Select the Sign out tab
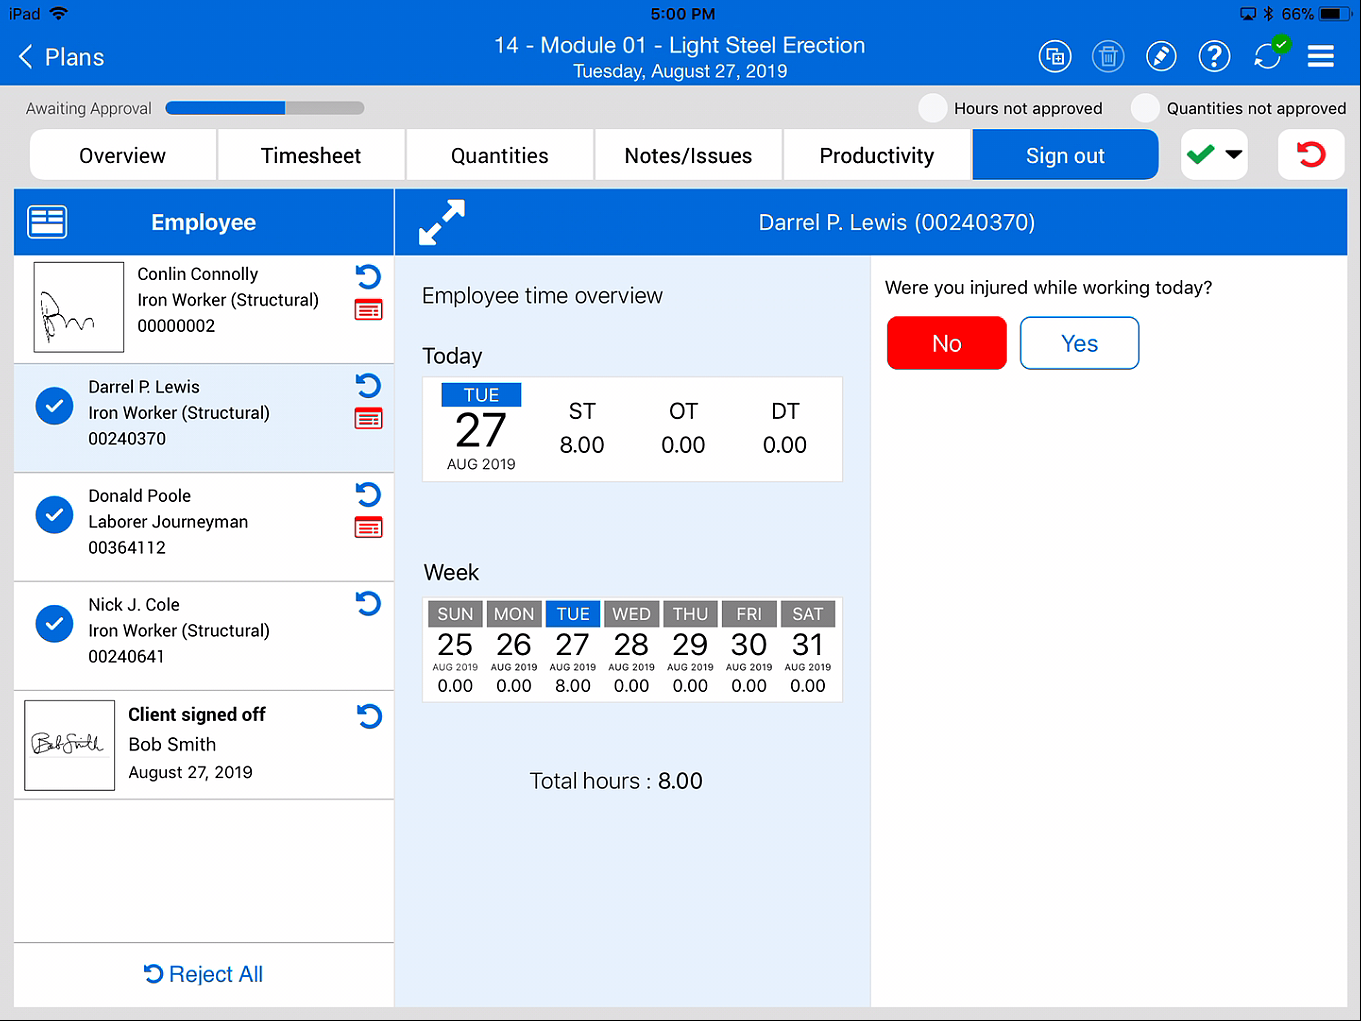The width and height of the screenshot is (1361, 1021). click(1065, 155)
